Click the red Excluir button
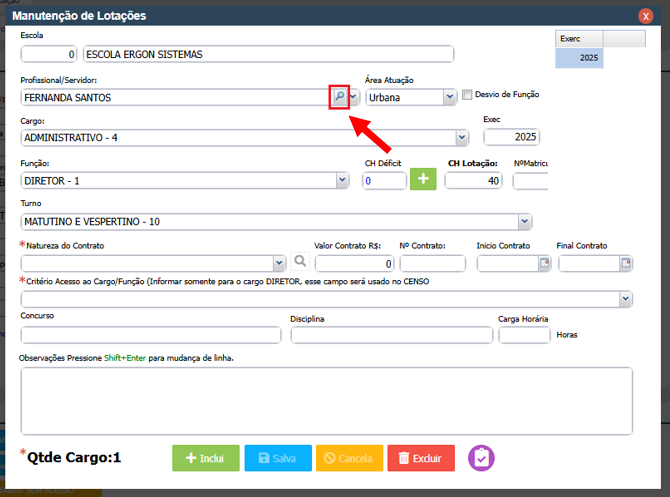 pos(420,458)
